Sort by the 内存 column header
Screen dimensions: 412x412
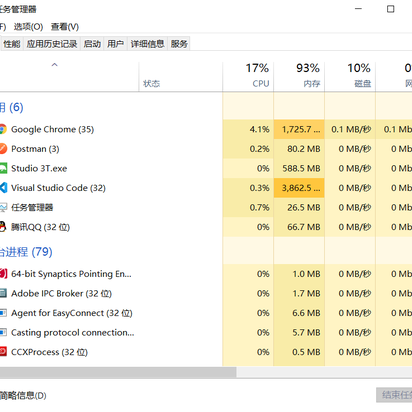(299, 77)
